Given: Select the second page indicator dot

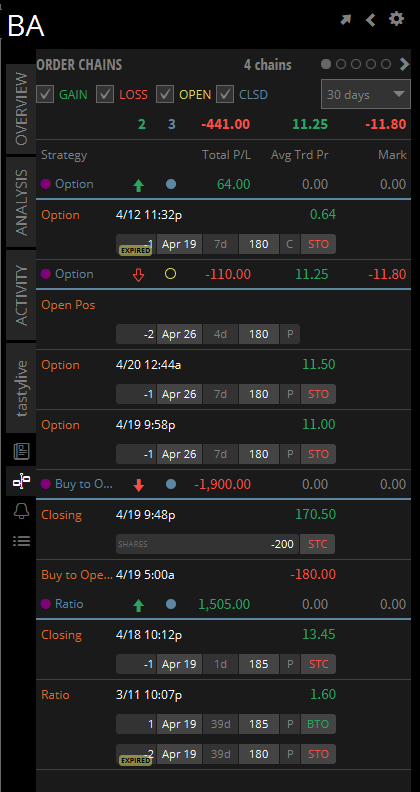Looking at the screenshot, I should 341,64.
